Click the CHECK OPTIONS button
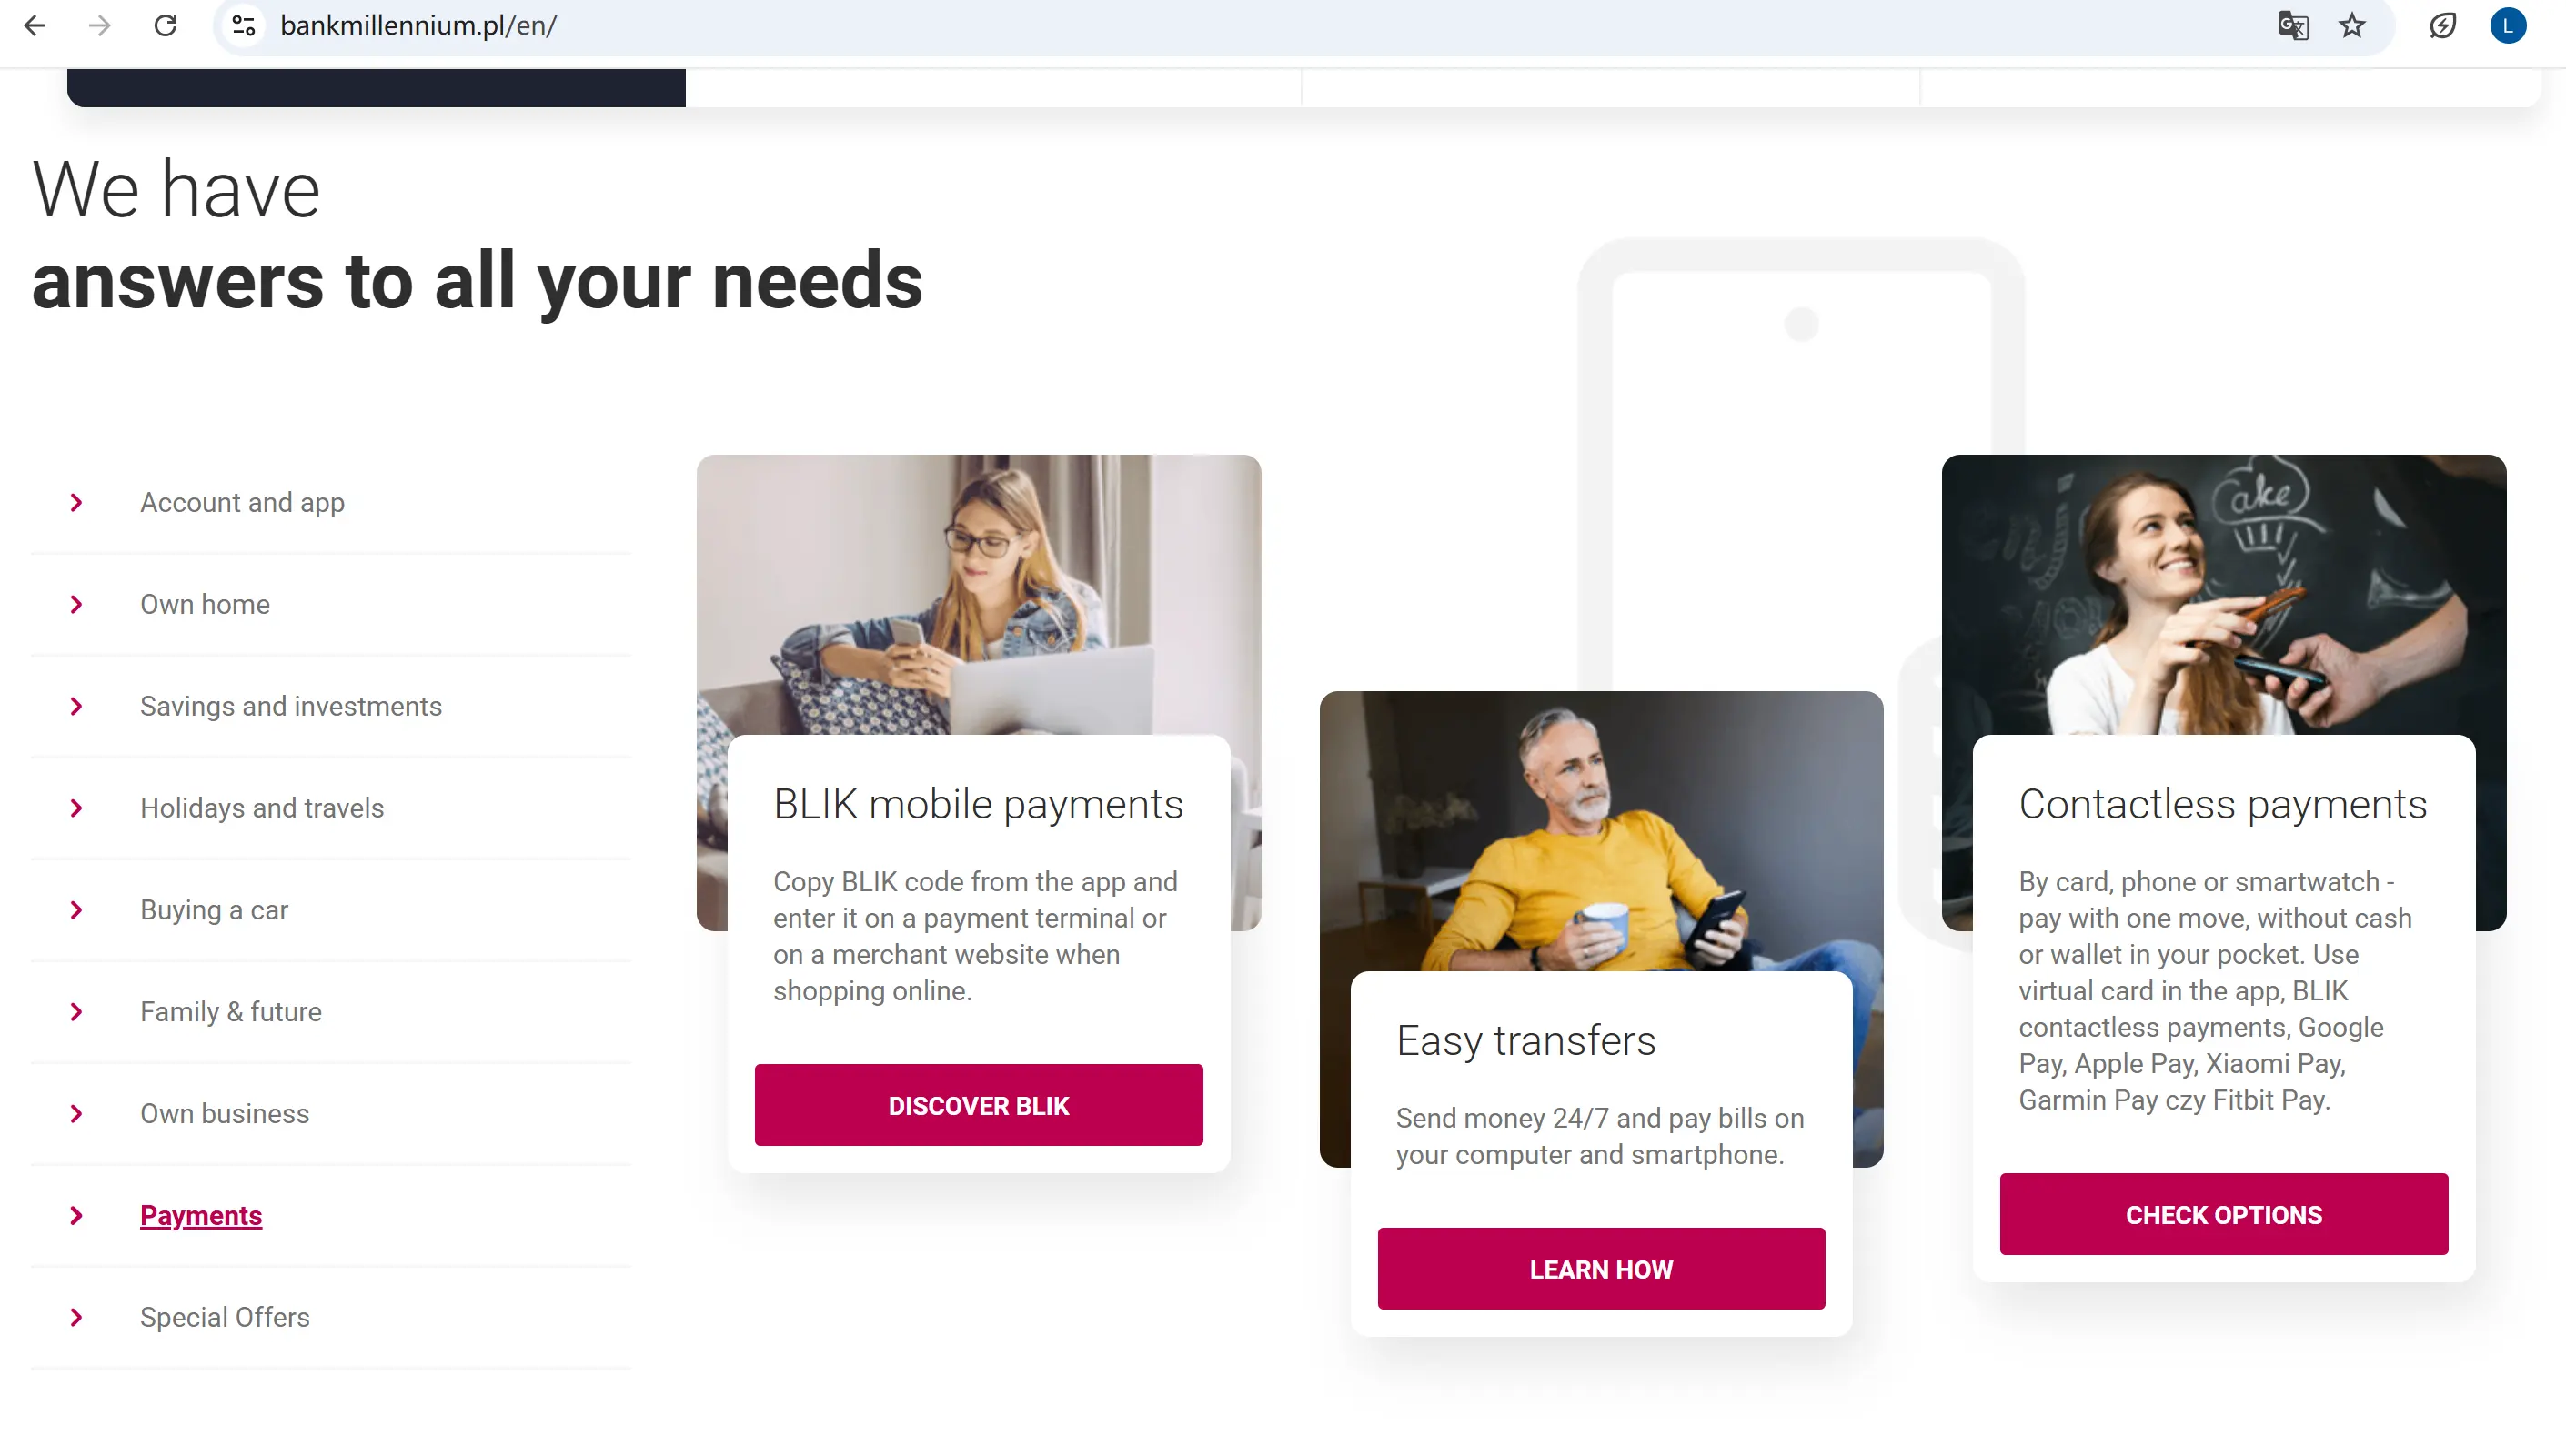This screenshot has width=2566, height=1456. pos(2223,1214)
